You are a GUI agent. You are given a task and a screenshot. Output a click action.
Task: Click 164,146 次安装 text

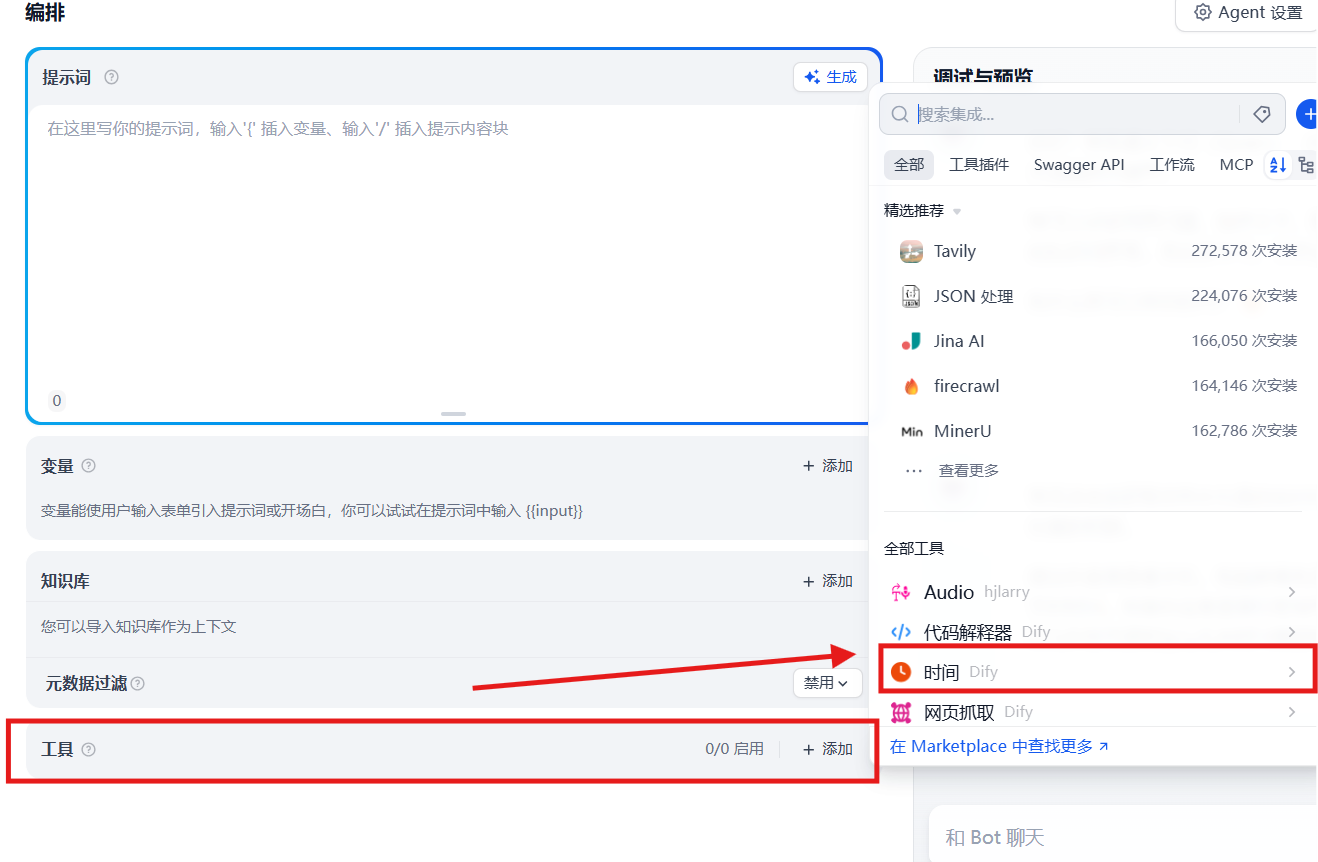click(x=1244, y=386)
